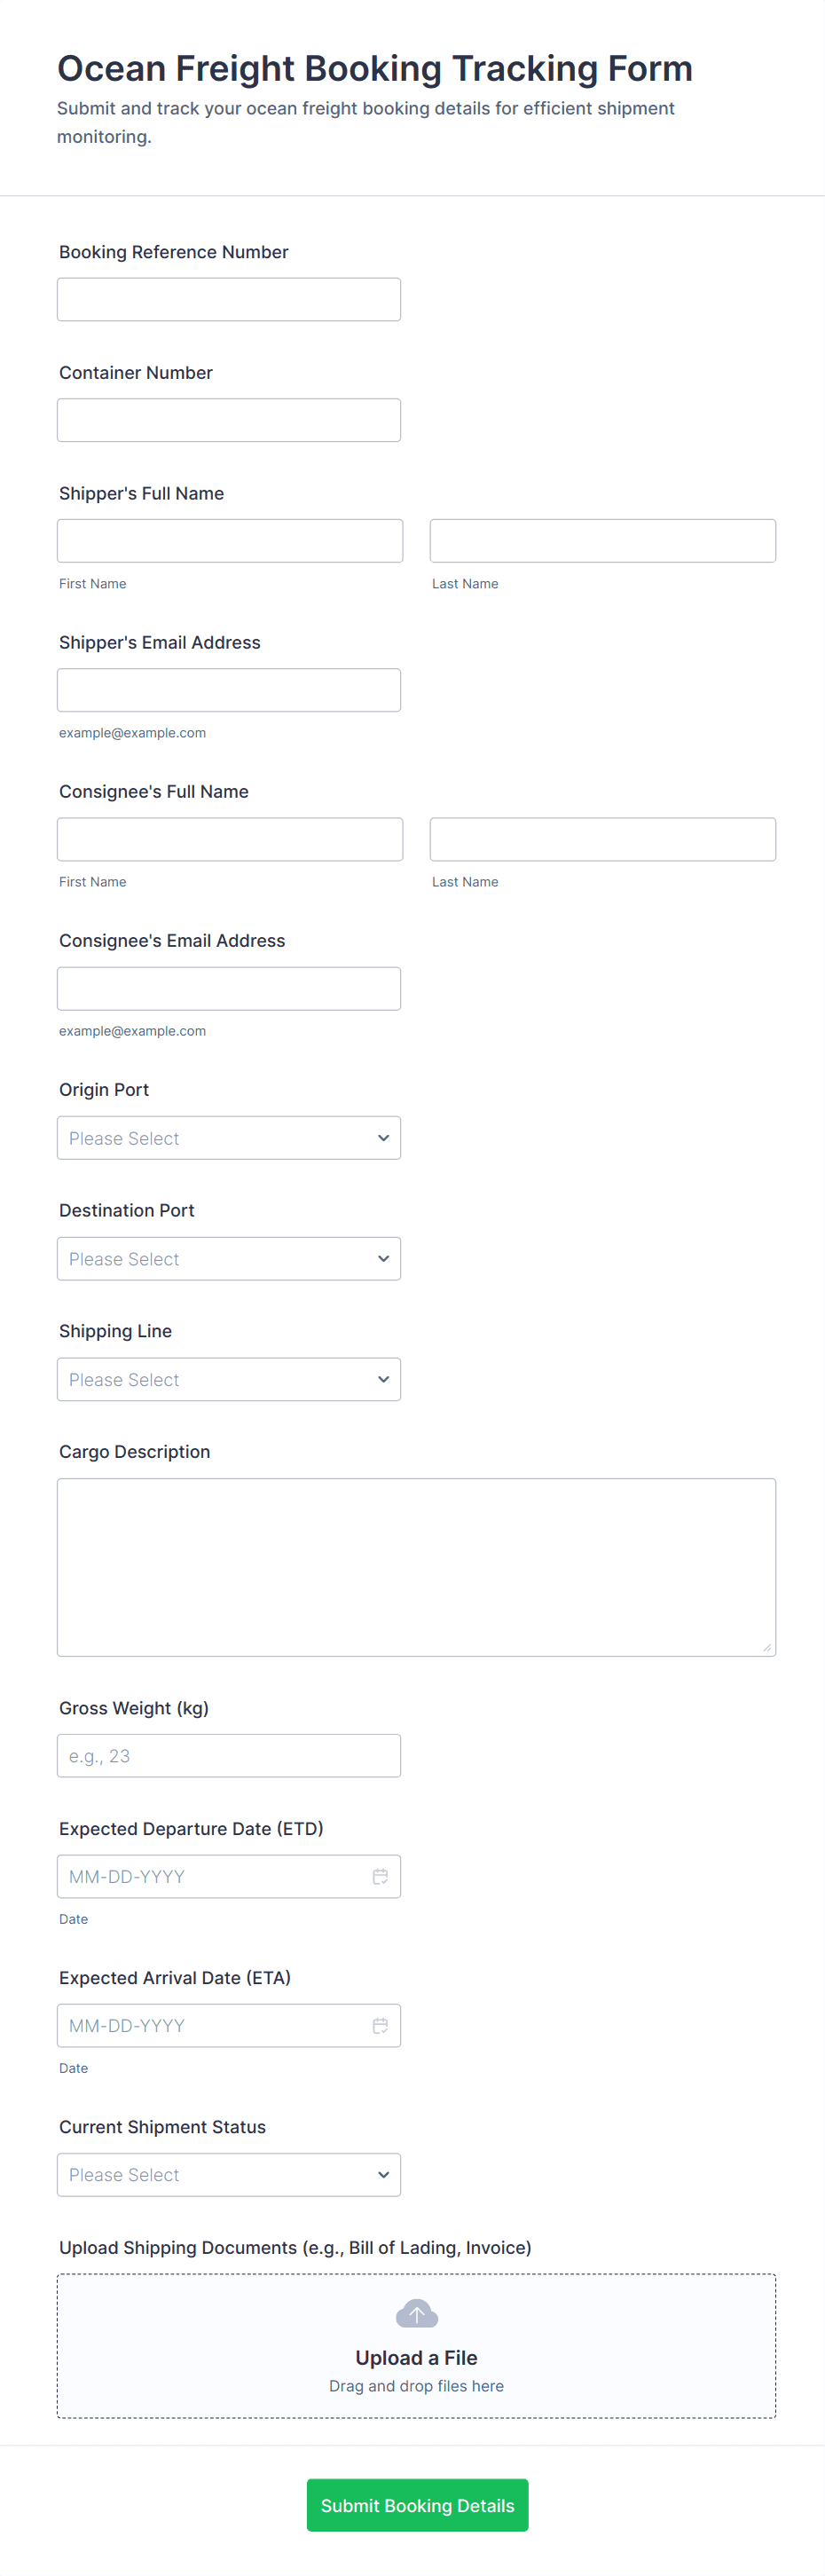The width and height of the screenshot is (825, 2576).
Task: Open the Shipping Line dropdown
Action: (229, 1379)
